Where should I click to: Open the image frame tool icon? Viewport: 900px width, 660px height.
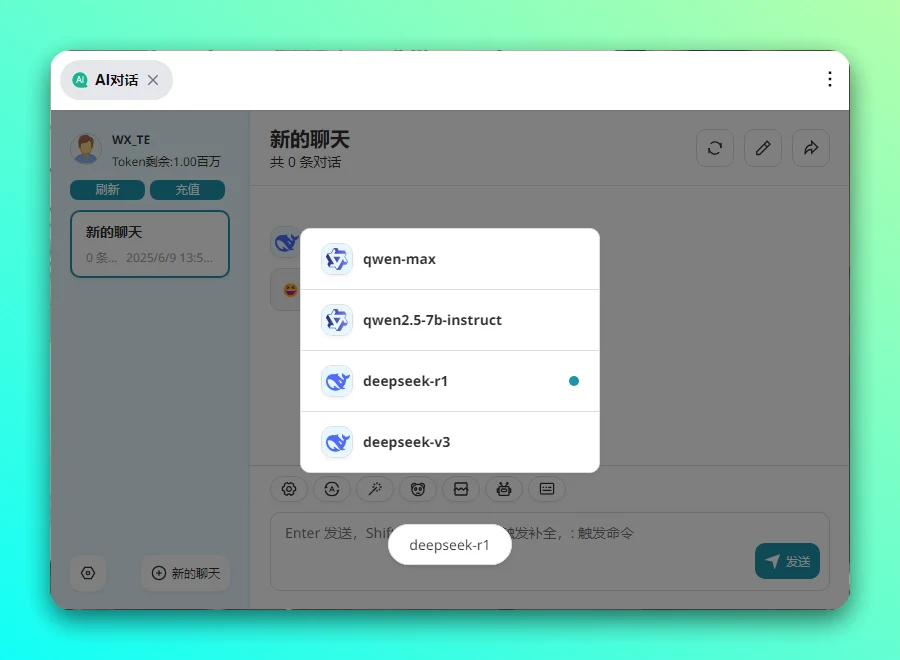[x=461, y=489]
